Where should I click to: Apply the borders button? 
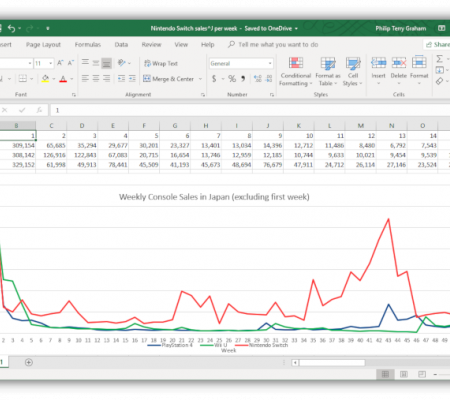(23, 79)
